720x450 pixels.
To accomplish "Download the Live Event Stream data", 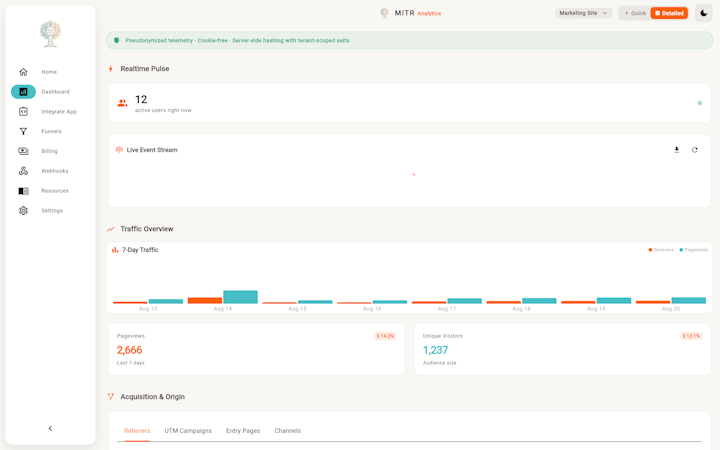I will coord(676,150).
